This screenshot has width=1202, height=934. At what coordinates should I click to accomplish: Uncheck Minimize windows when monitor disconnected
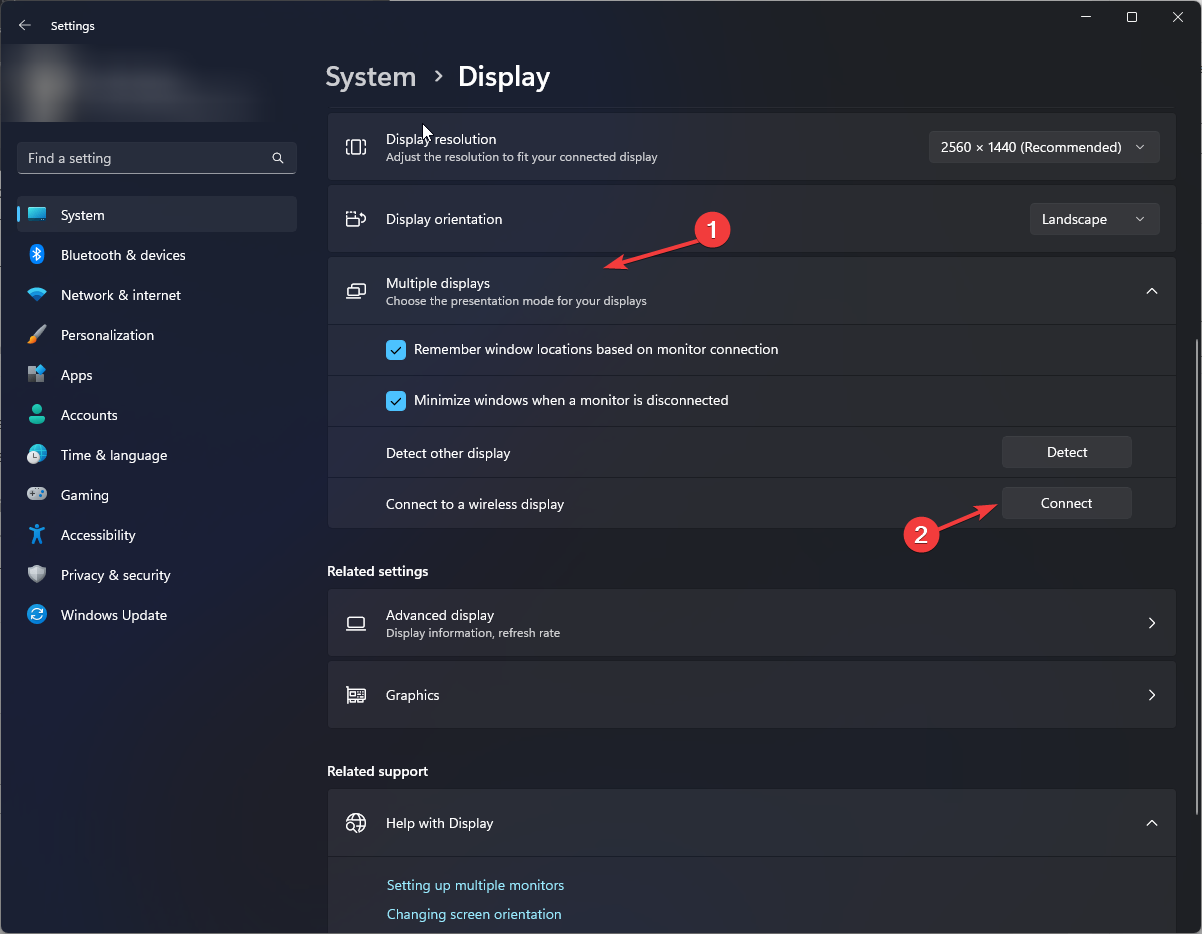[396, 400]
